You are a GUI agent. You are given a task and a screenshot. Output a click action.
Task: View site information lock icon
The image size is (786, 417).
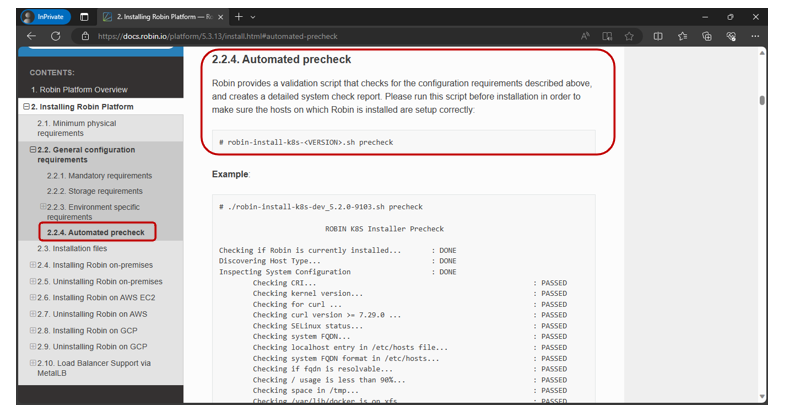(85, 36)
